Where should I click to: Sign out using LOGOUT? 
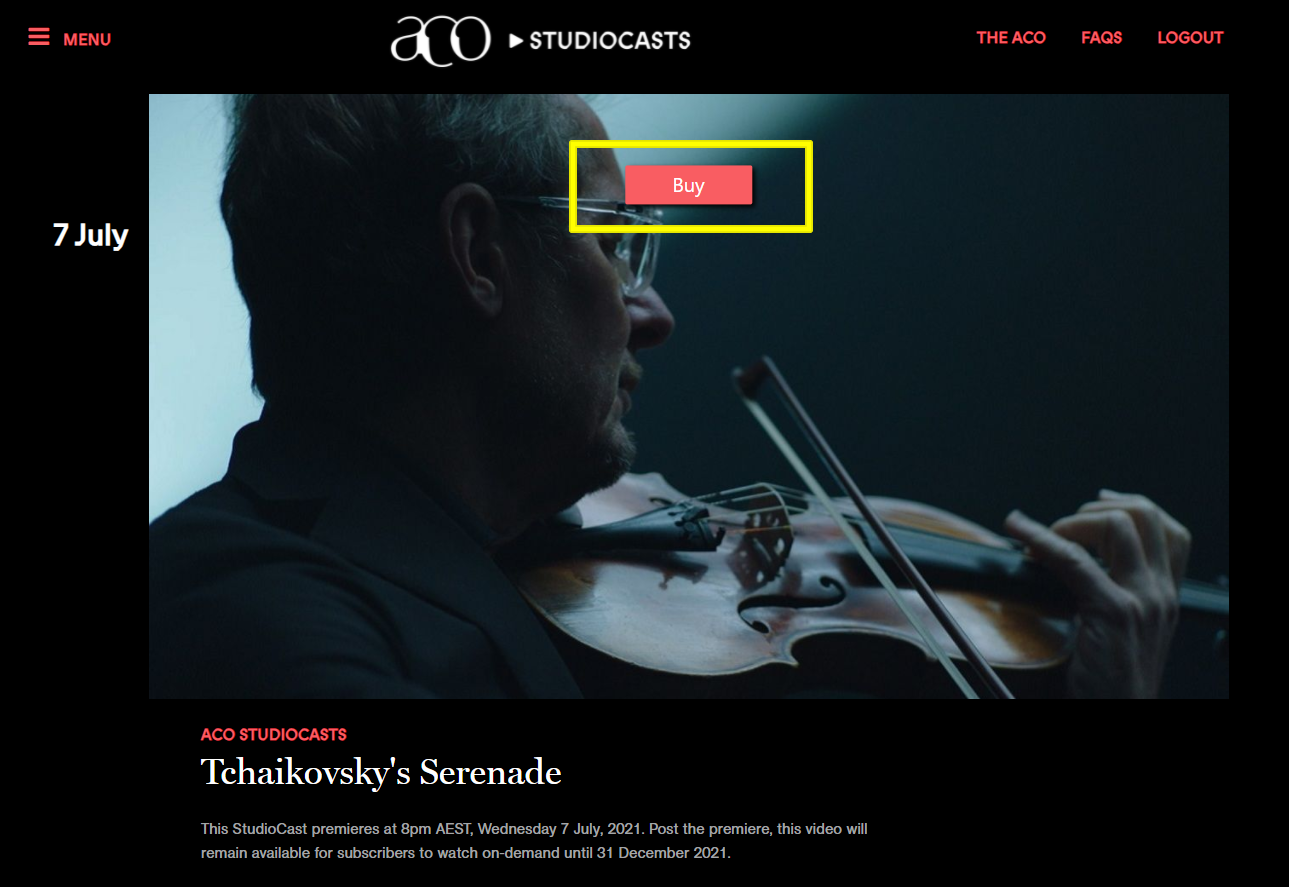coord(1190,38)
